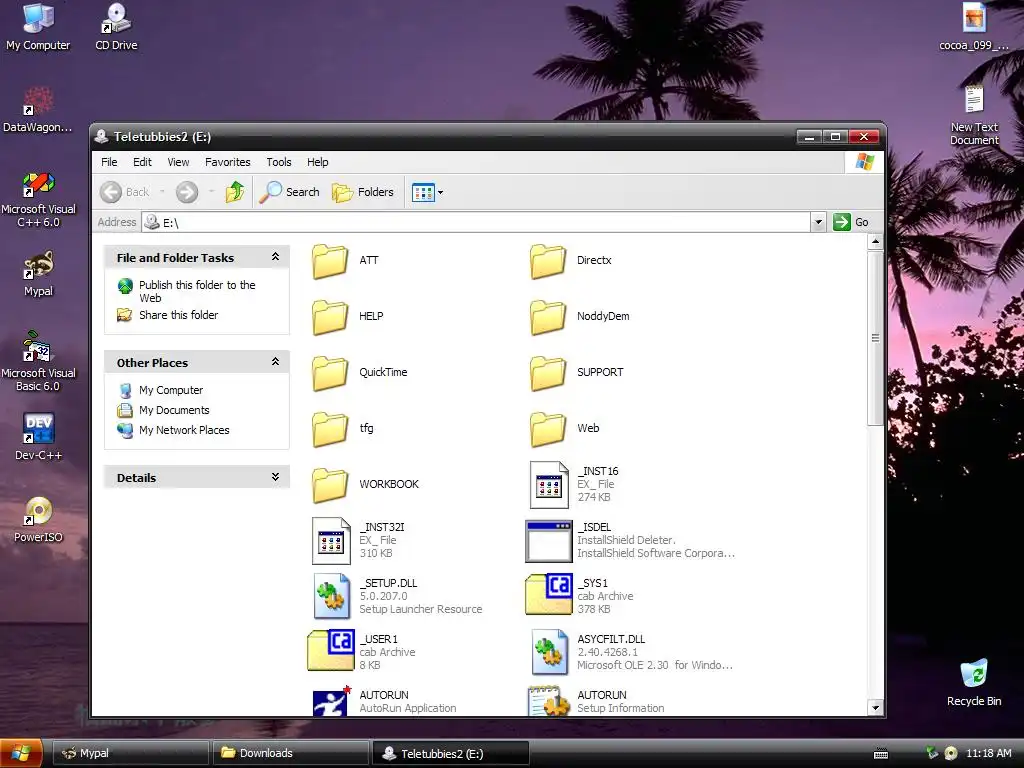Viewport: 1024px width, 768px height.
Task: Select the Dev-C++ desktop icon
Action: tap(38, 437)
